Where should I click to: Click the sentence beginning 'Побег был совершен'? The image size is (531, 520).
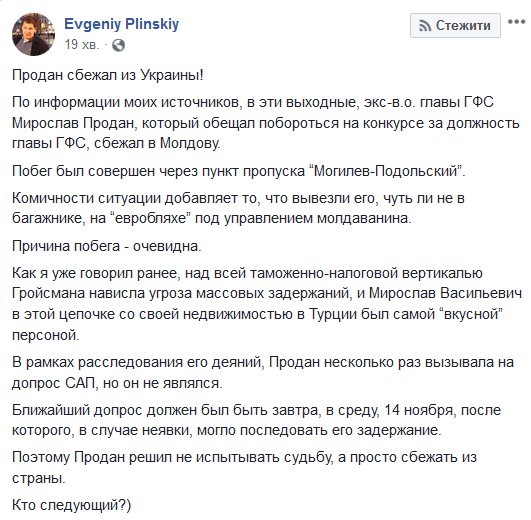239,171
